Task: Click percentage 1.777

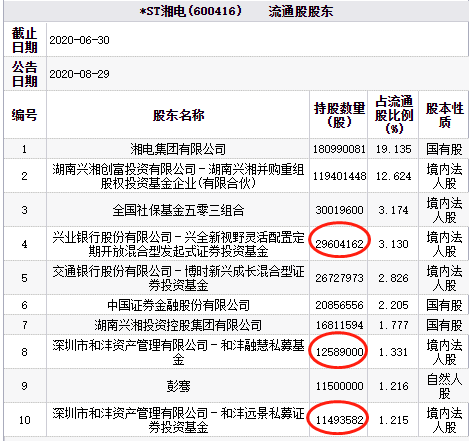Action: [393, 325]
